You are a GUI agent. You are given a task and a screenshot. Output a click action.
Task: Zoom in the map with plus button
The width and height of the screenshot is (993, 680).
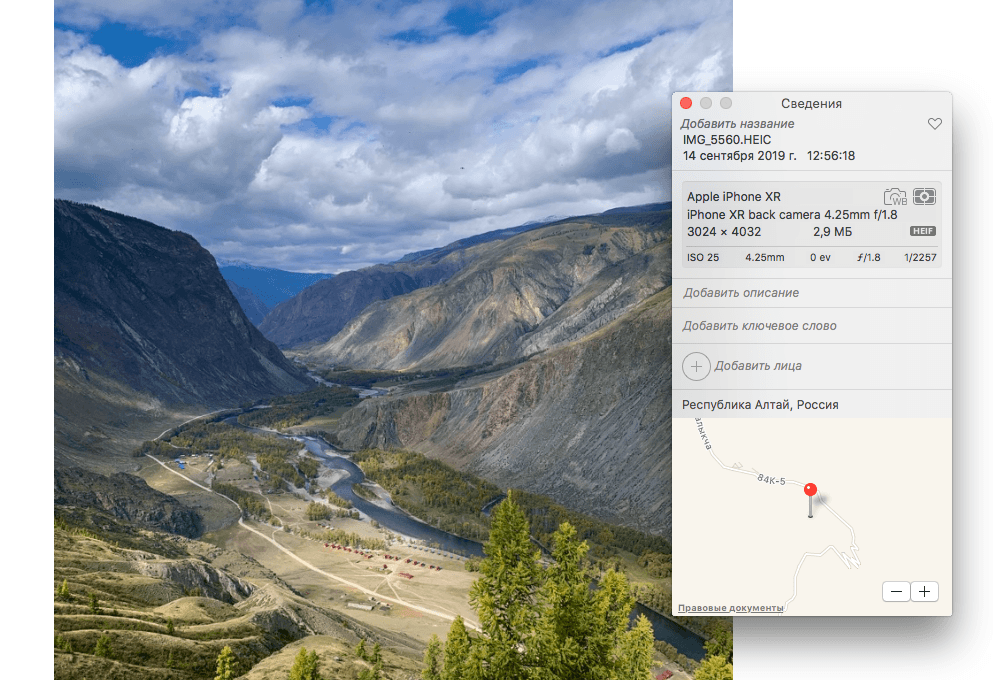click(x=925, y=591)
